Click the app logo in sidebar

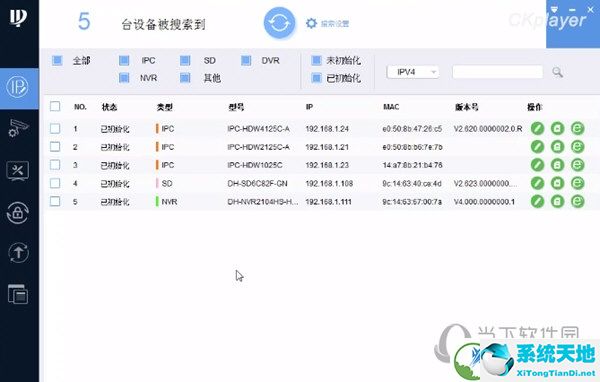point(18,18)
